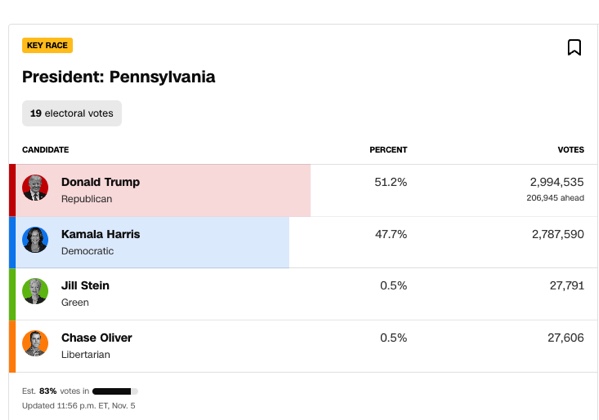Click Jill Stein's circular portrait
The width and height of the screenshot is (599, 420).
pos(35,291)
